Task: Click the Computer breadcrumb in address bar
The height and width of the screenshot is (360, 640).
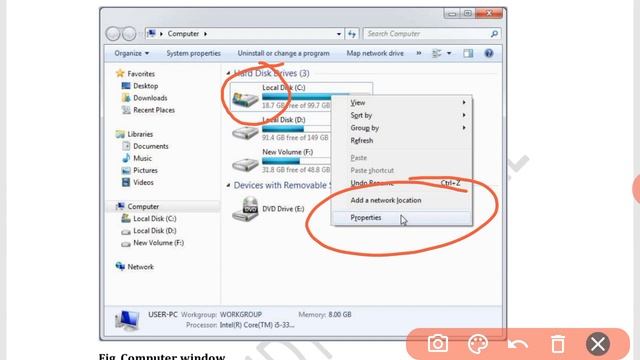Action: click(x=183, y=34)
